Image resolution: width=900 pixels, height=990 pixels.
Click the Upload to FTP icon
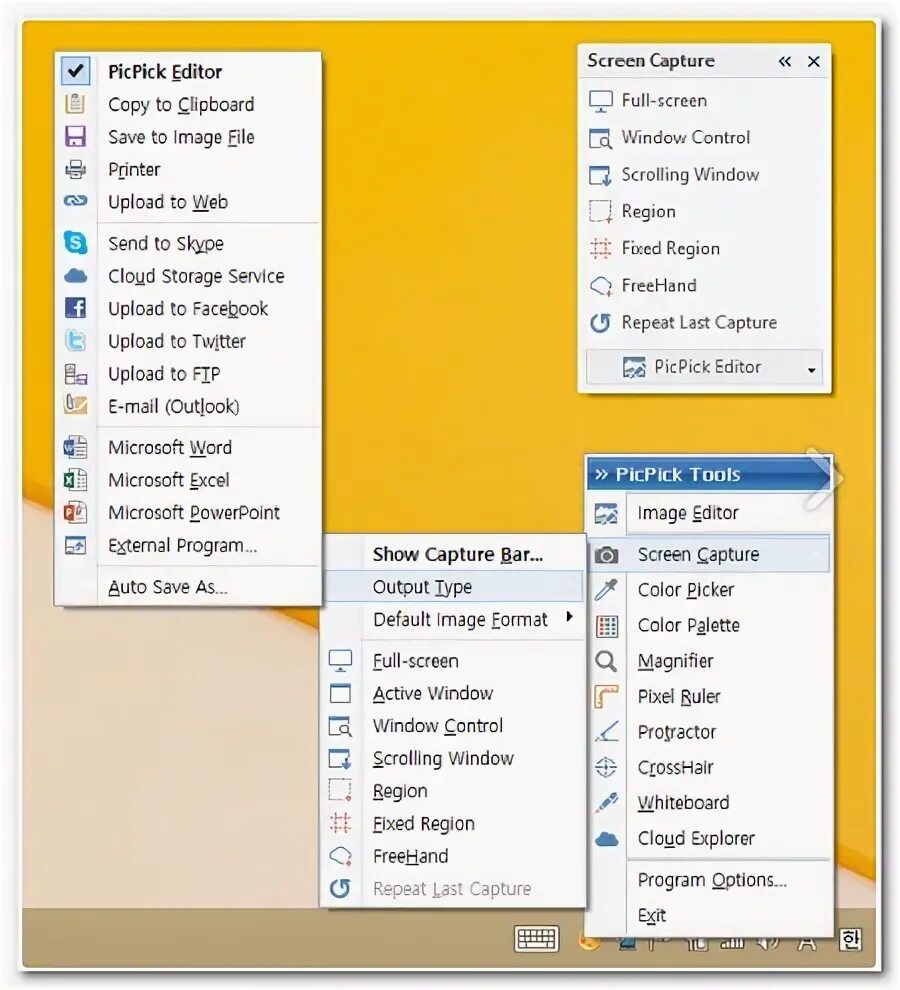75,374
